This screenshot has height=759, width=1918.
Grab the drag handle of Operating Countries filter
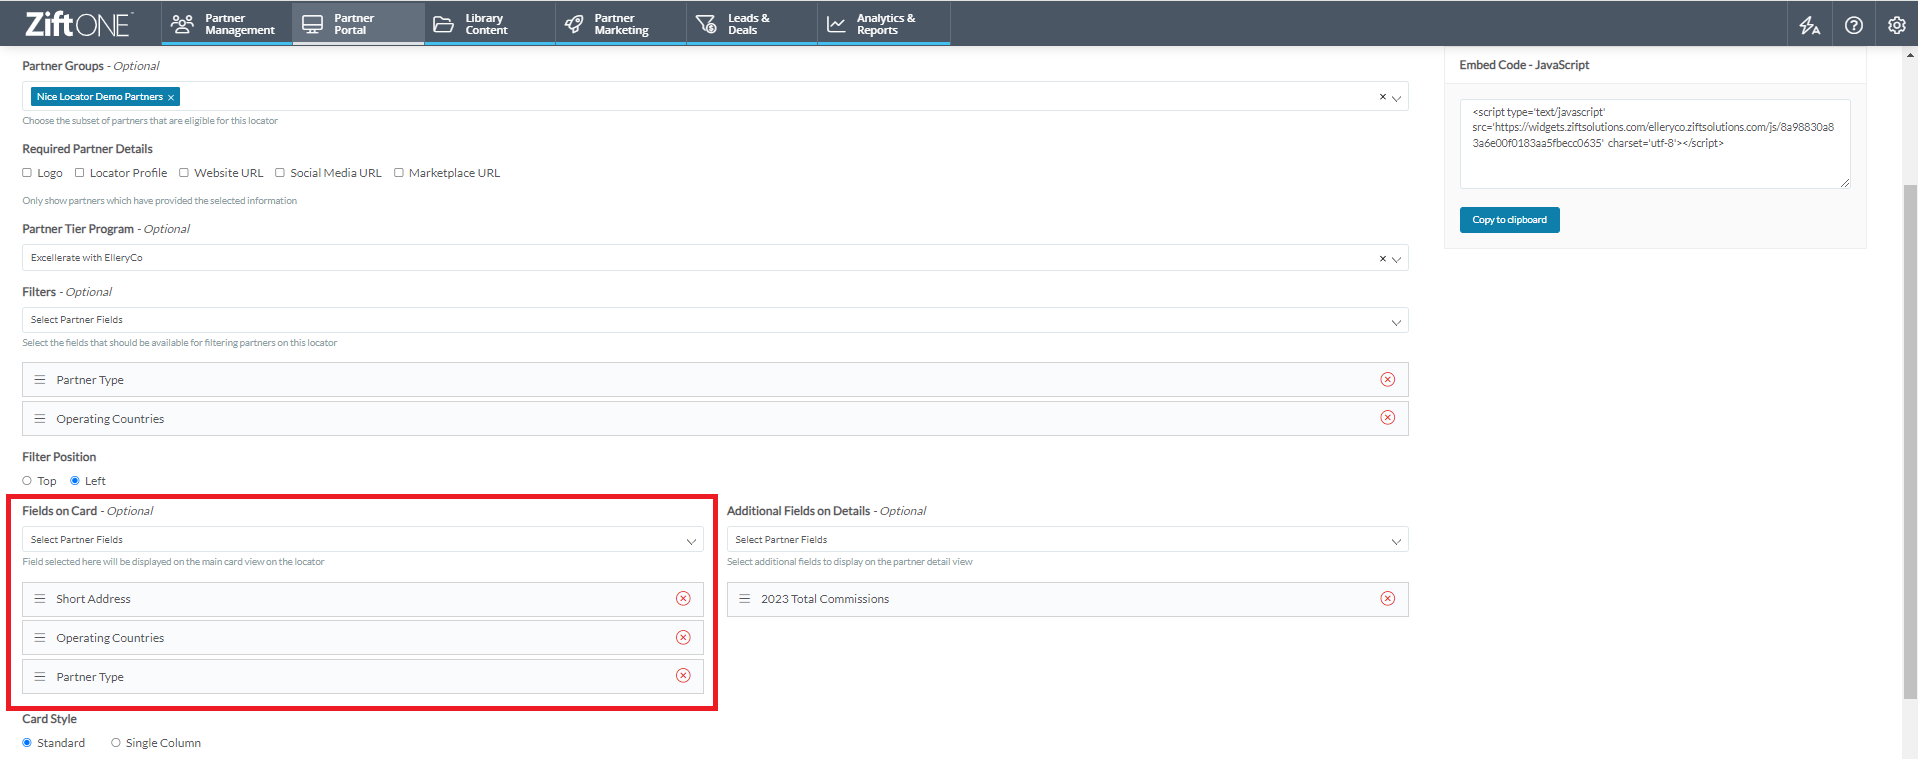click(x=40, y=419)
